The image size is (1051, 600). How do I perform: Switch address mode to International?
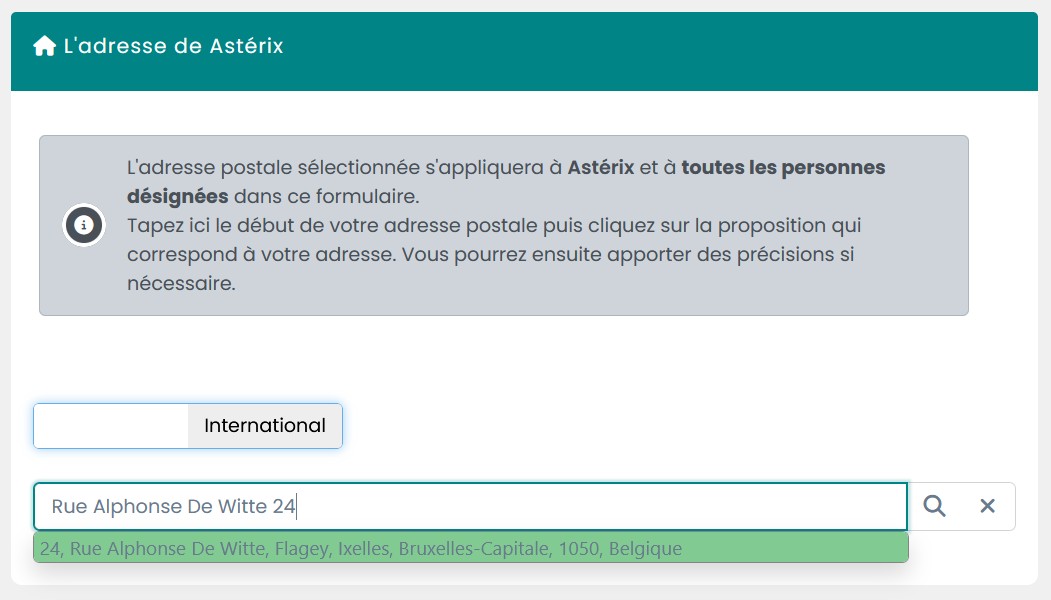click(265, 426)
